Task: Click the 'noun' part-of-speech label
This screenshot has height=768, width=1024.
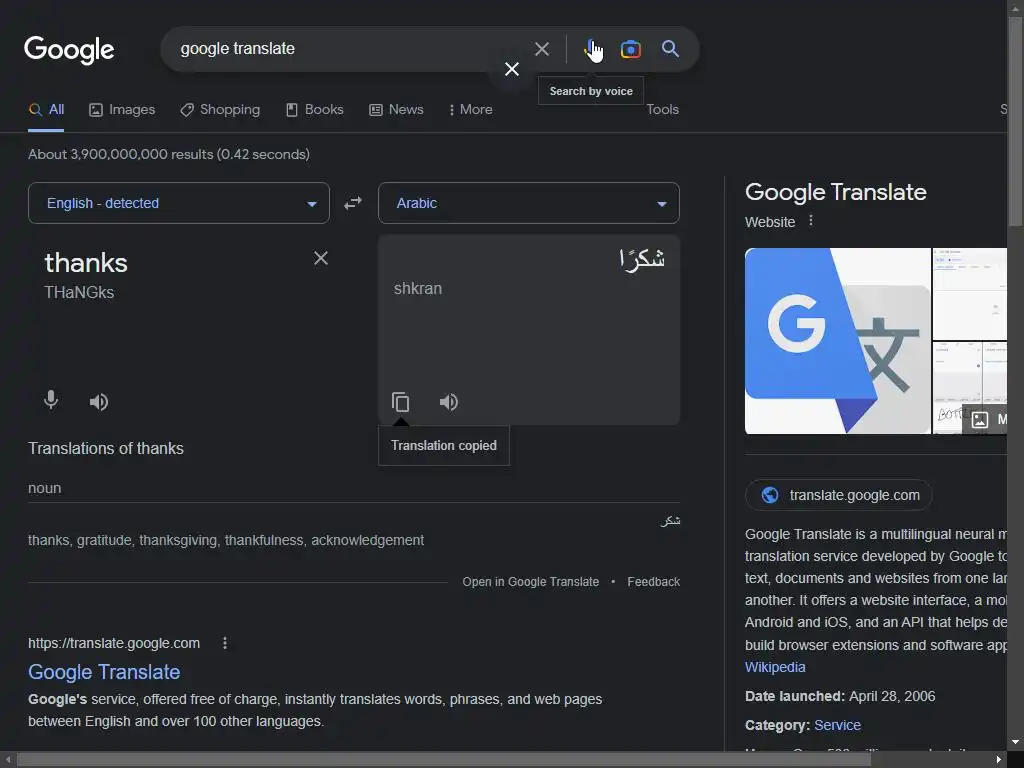Action: coord(44,488)
